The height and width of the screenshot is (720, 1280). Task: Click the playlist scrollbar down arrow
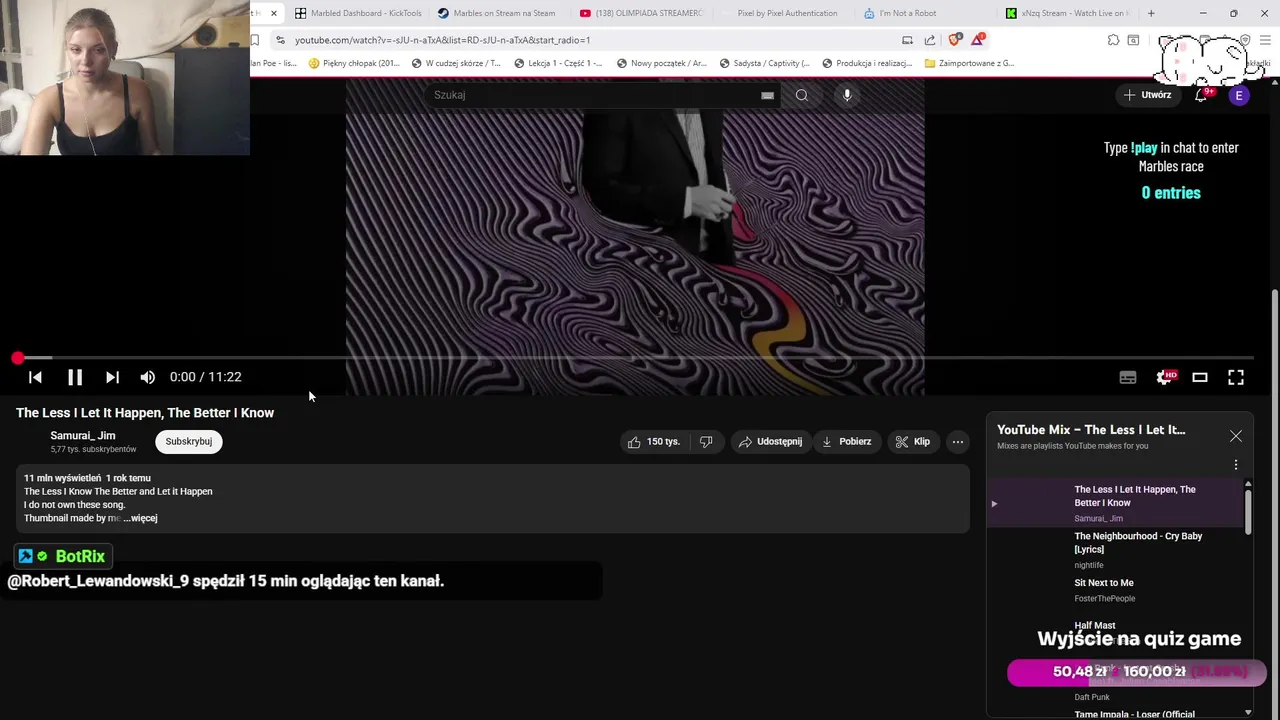pos(1248,712)
